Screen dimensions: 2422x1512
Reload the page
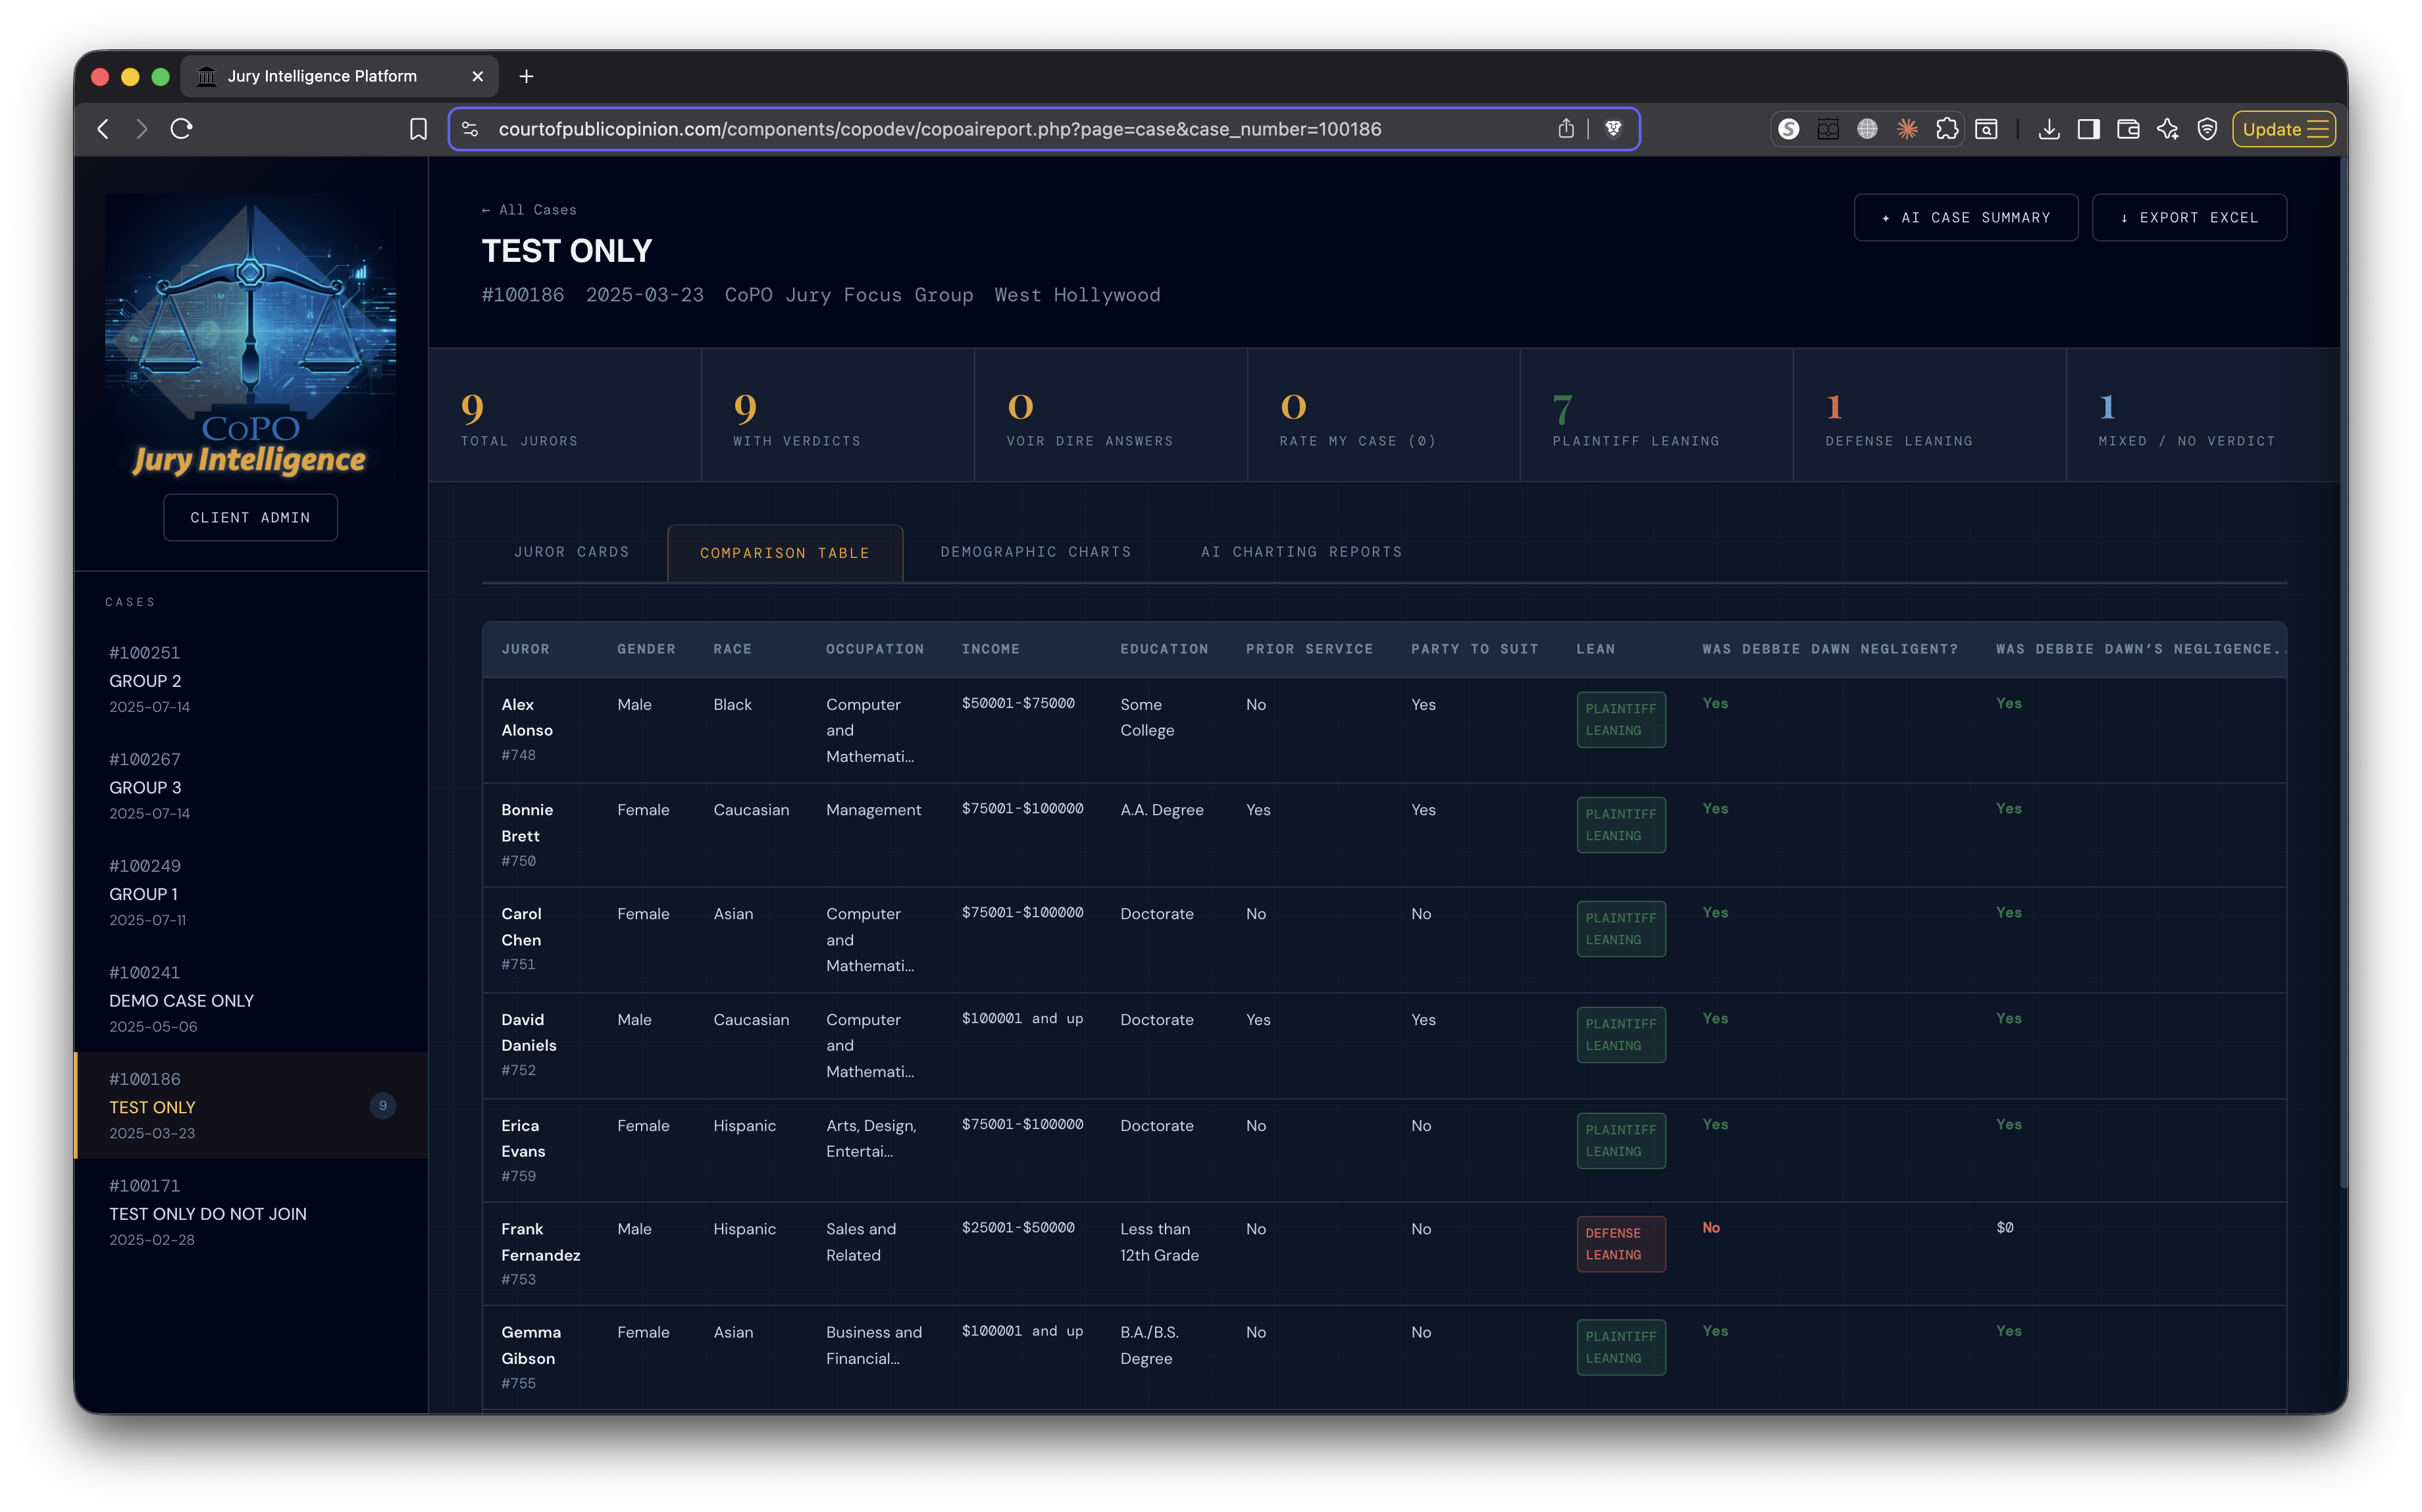point(181,129)
